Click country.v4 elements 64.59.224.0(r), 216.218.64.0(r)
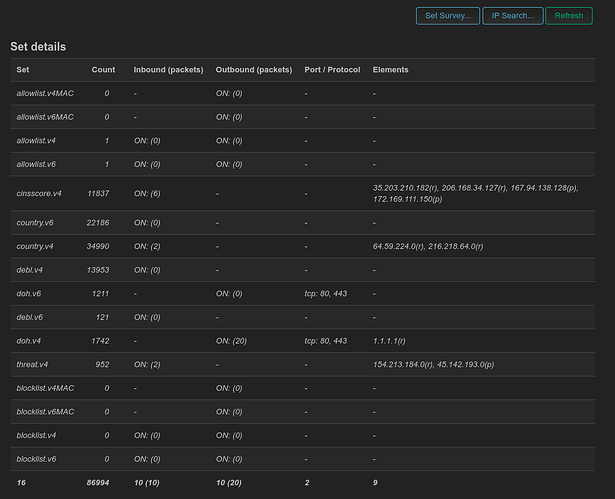Screen dimensions: 615x499 tap(428, 246)
